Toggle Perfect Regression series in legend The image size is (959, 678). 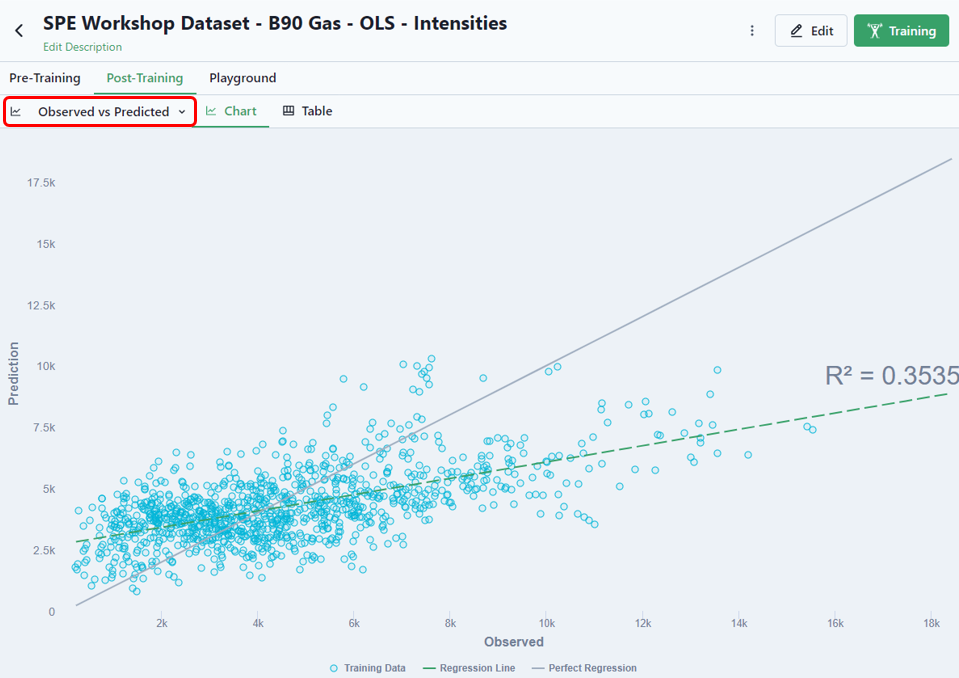tap(584, 668)
